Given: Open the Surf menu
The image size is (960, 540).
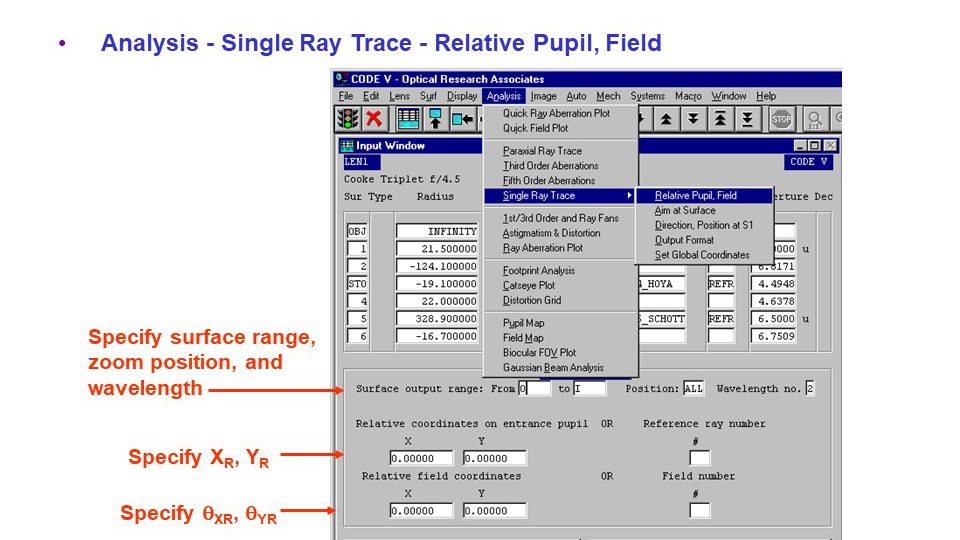Looking at the screenshot, I should pos(428,96).
